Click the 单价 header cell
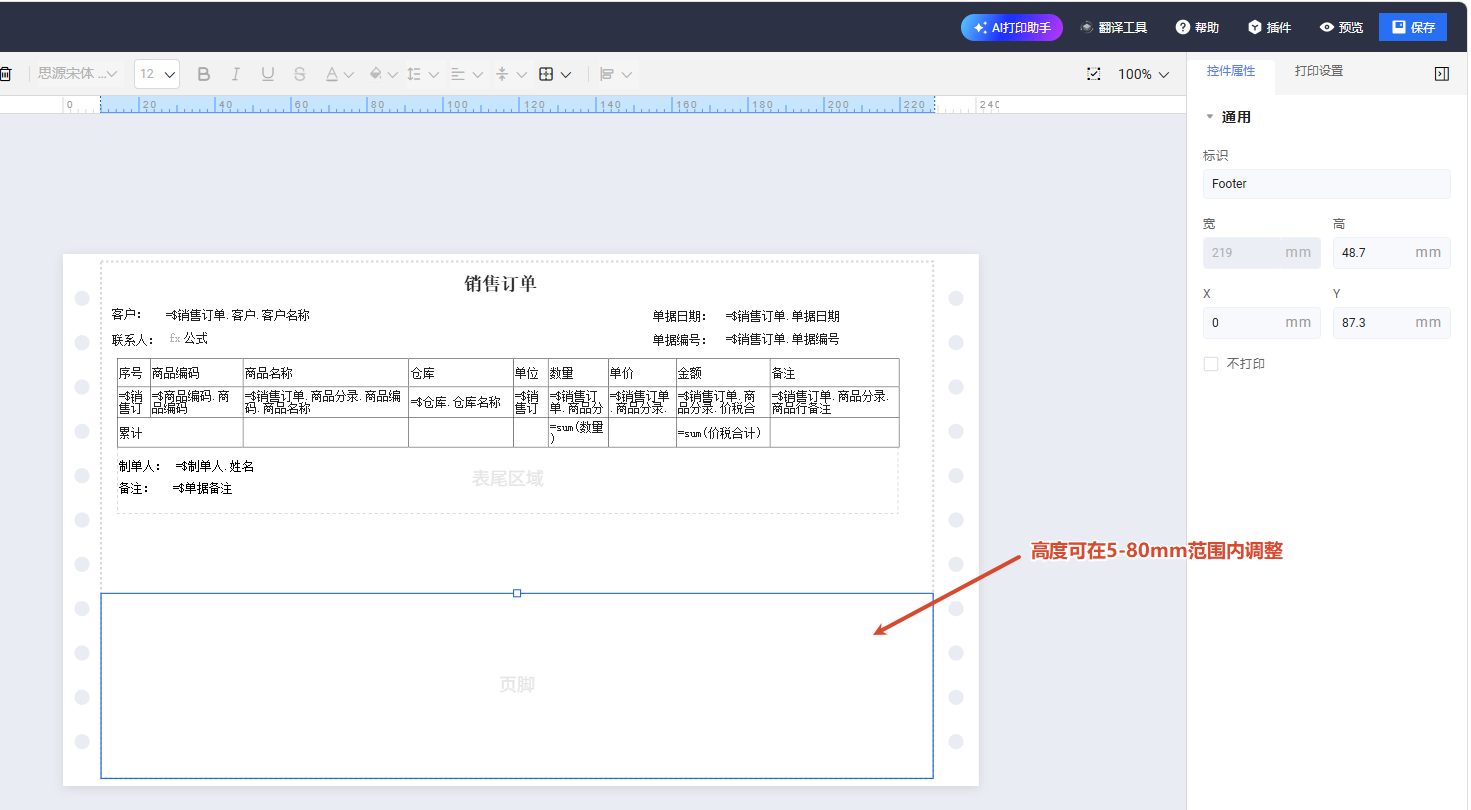This screenshot has height=810, width=1471. (642, 373)
